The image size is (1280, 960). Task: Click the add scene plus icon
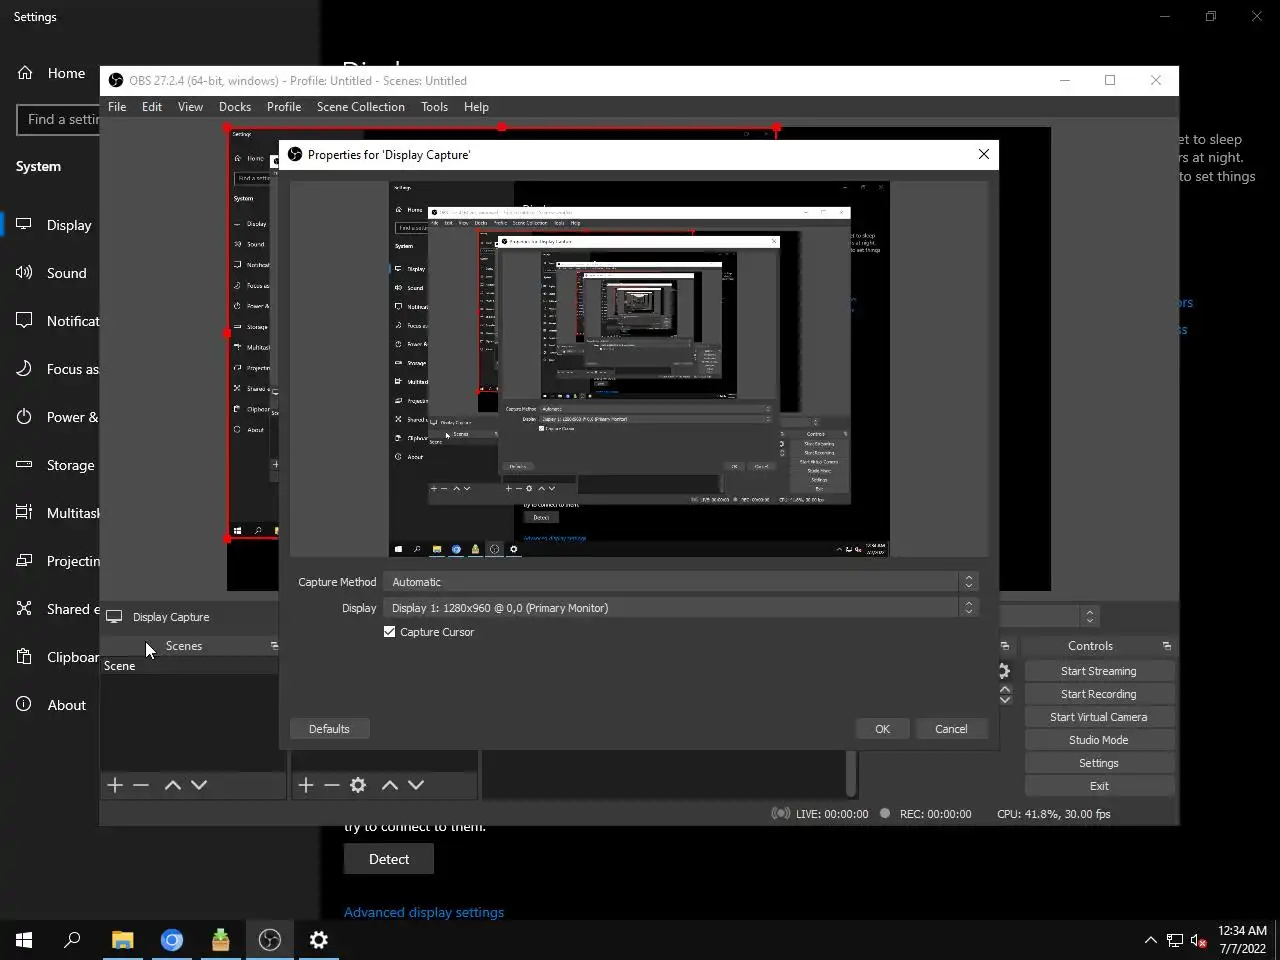(x=115, y=785)
